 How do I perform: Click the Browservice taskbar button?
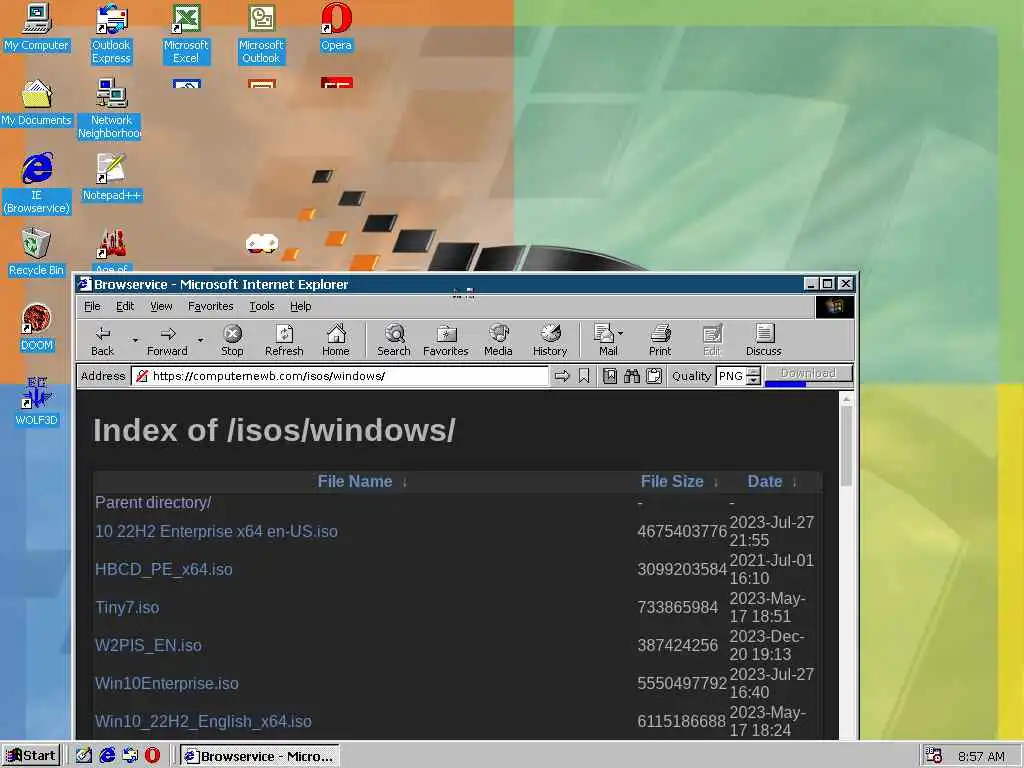coord(260,756)
